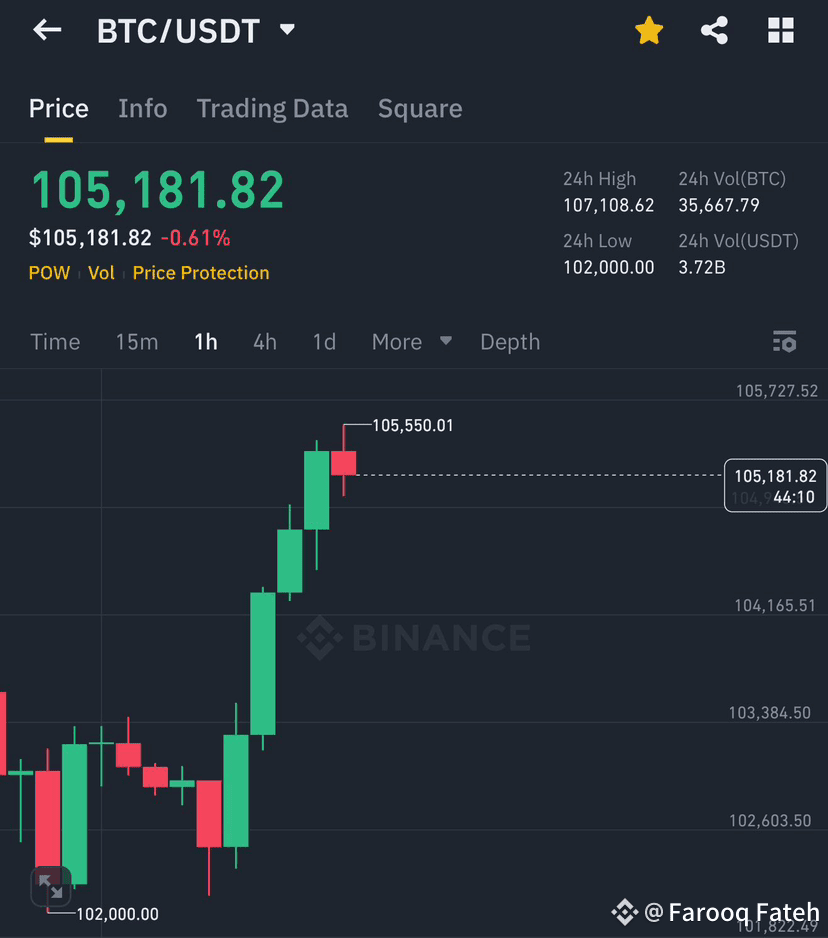Viewport: 828px width, 938px height.
Task: Click the large 105,181.82 price text
Action: [x=158, y=190]
